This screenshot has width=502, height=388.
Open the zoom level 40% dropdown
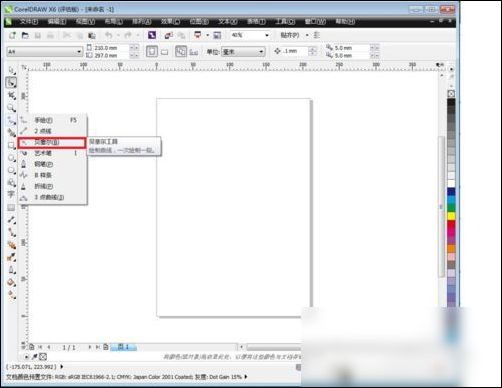pos(267,35)
